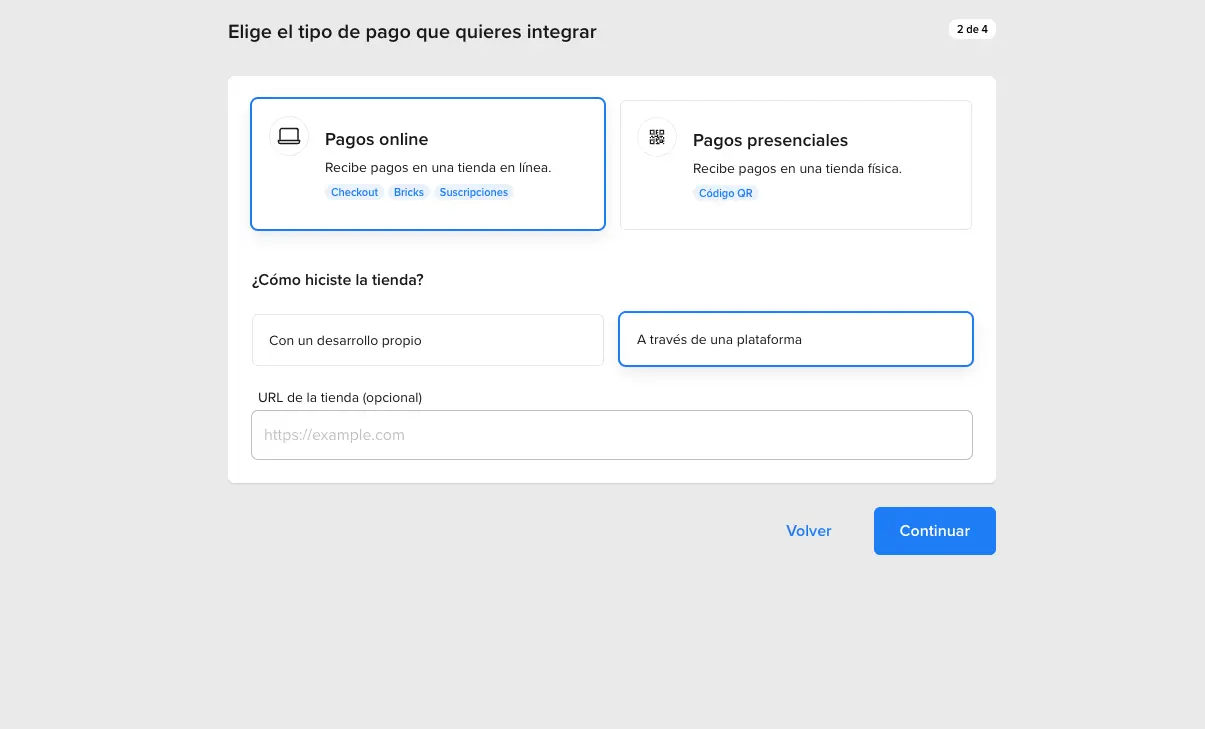This screenshot has width=1205, height=729.
Task: Click the Checkout tag
Action: click(354, 192)
